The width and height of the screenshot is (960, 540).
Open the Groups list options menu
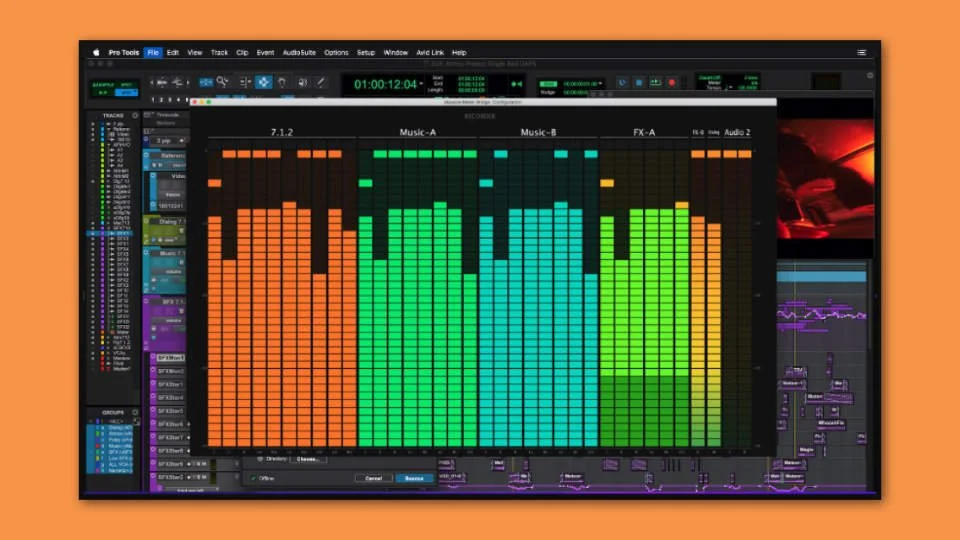click(x=135, y=412)
